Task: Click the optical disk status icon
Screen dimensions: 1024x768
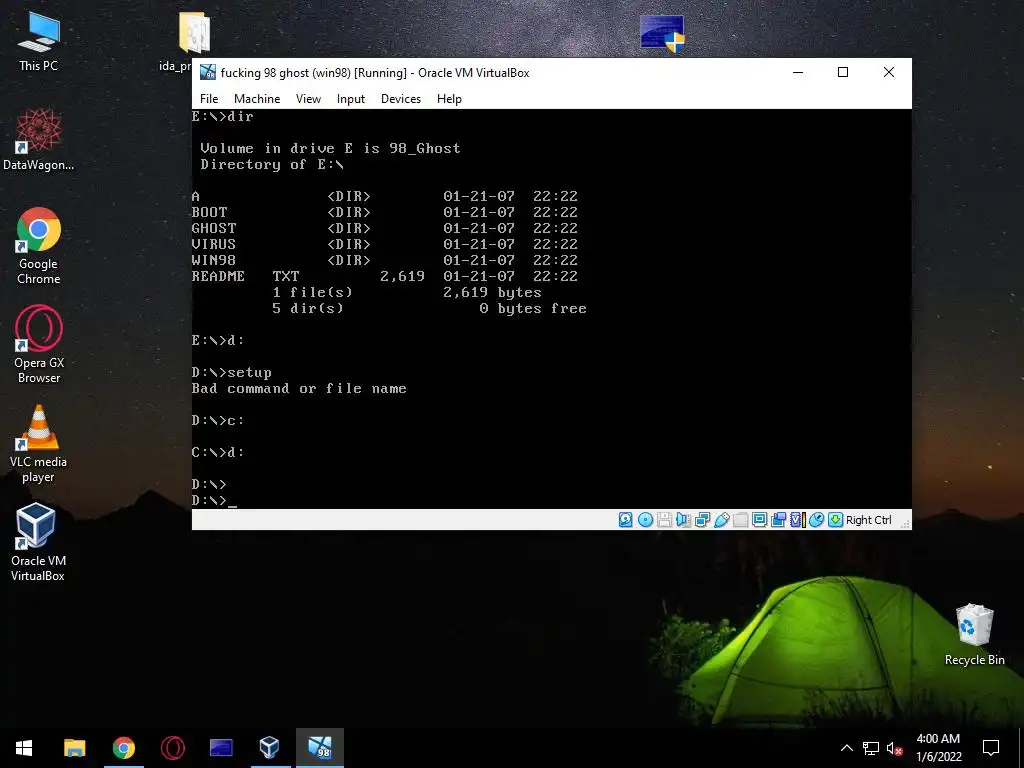Action: [645, 520]
